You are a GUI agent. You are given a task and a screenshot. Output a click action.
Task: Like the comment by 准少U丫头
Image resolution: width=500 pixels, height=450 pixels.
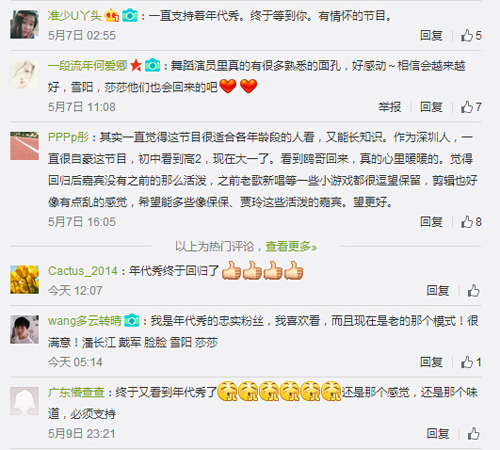coord(471,35)
